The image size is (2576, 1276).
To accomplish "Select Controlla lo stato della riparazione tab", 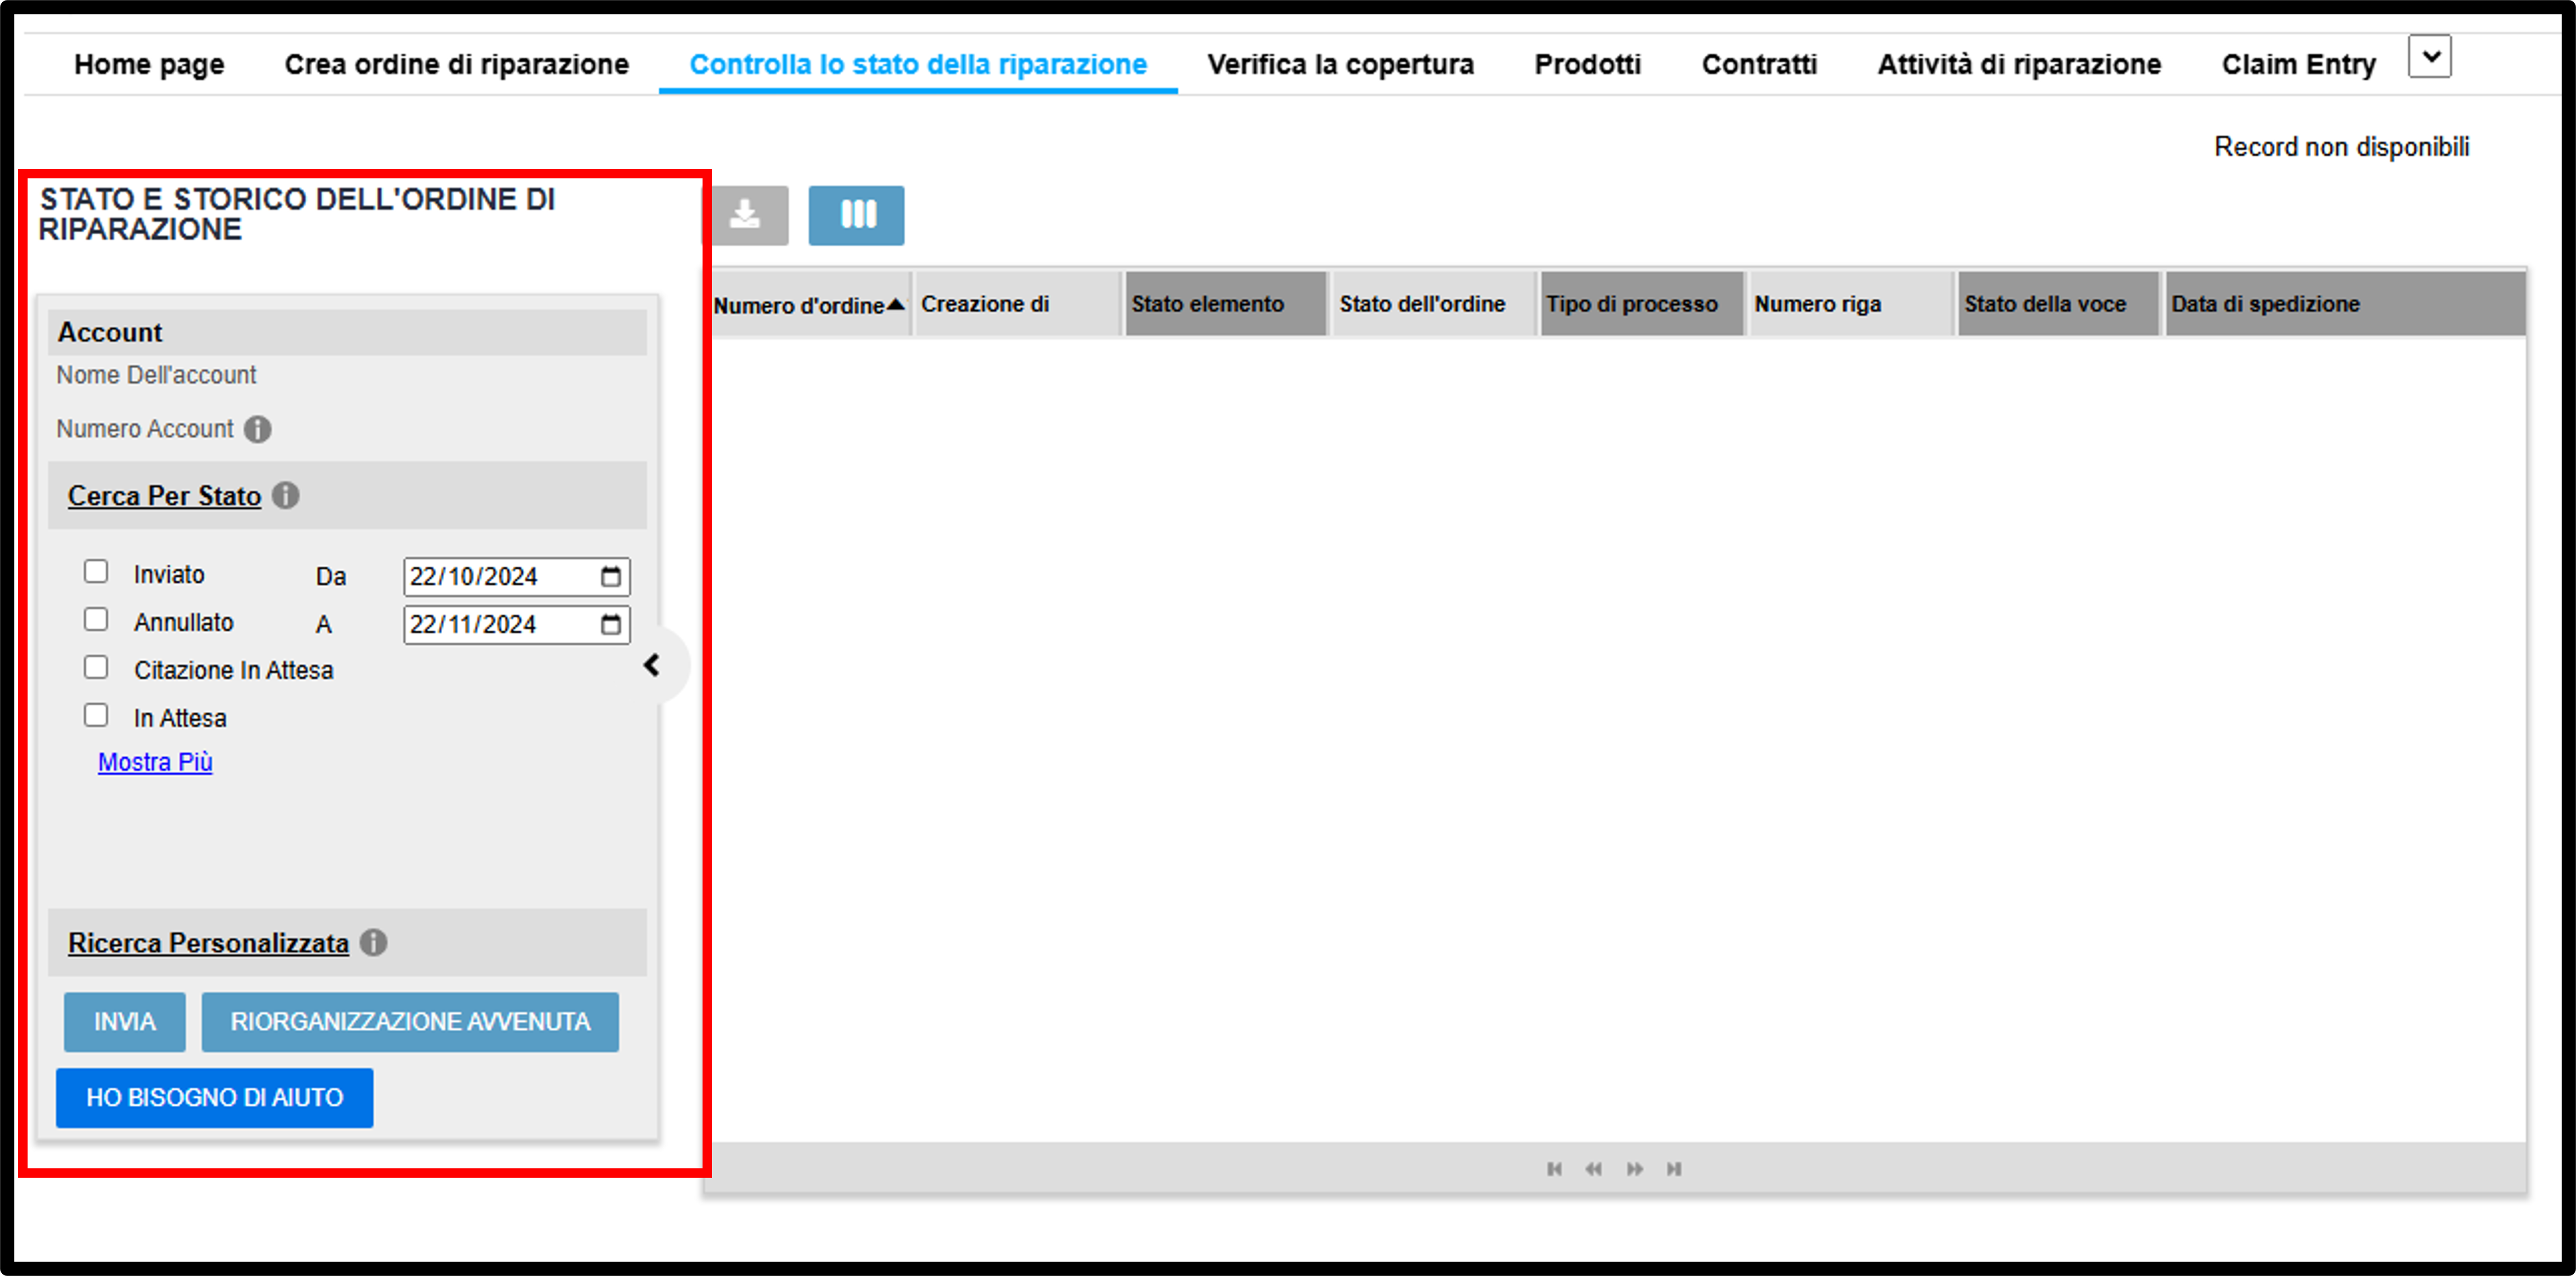I will [918, 64].
